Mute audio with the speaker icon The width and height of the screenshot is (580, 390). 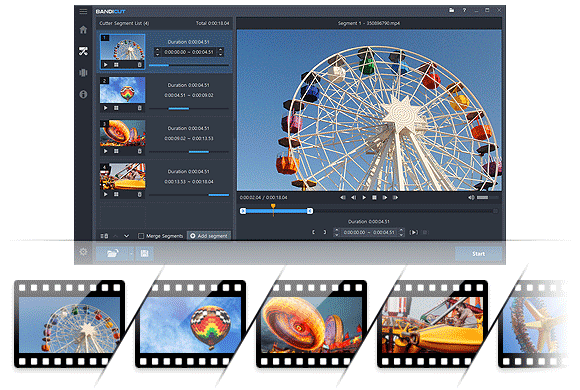(471, 198)
